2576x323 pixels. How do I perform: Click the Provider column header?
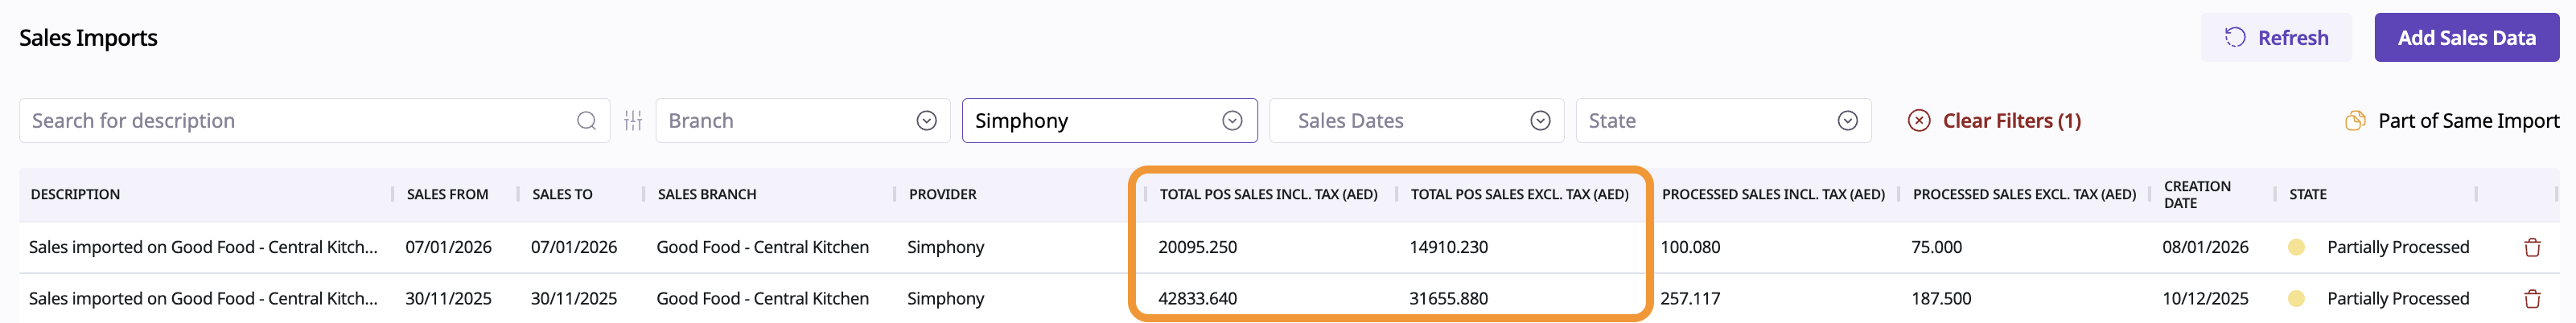pos(942,194)
